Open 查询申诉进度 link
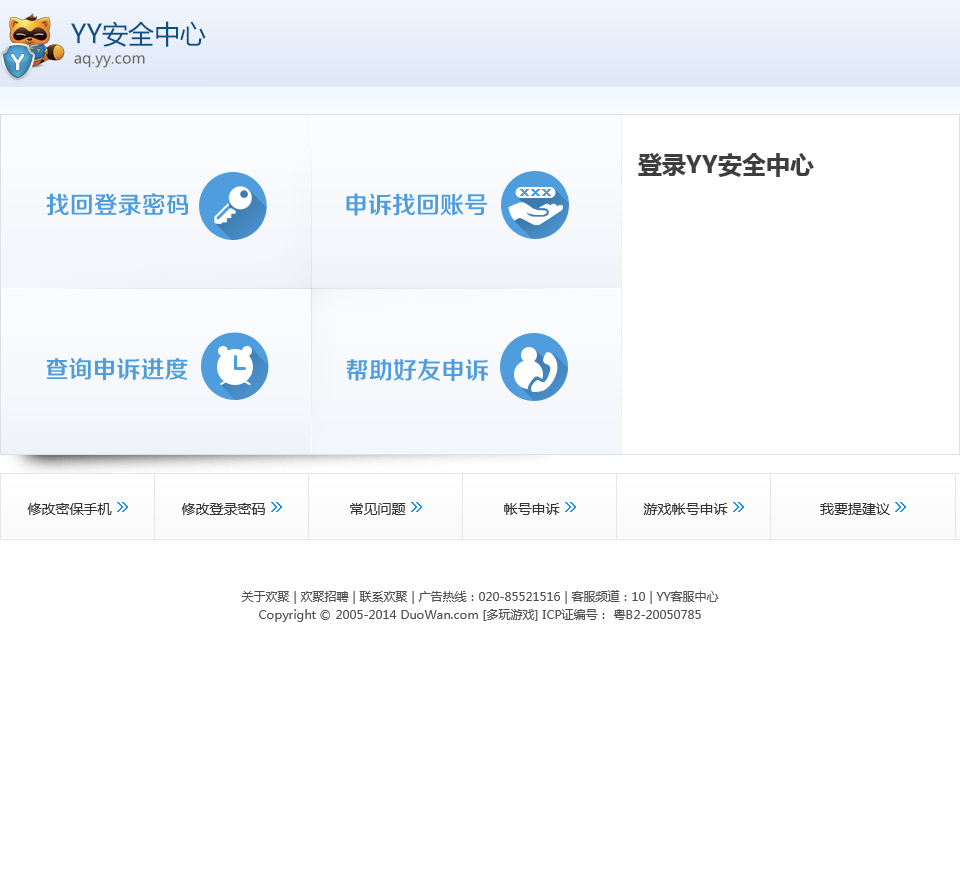This screenshot has width=960, height=873. pyautogui.click(x=117, y=369)
